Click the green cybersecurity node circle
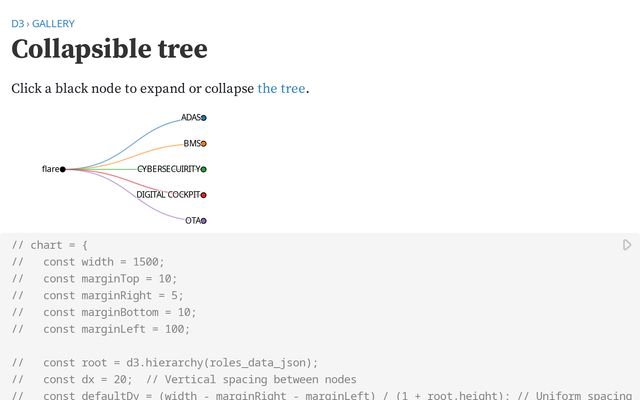640x400 pixels. click(x=204, y=169)
